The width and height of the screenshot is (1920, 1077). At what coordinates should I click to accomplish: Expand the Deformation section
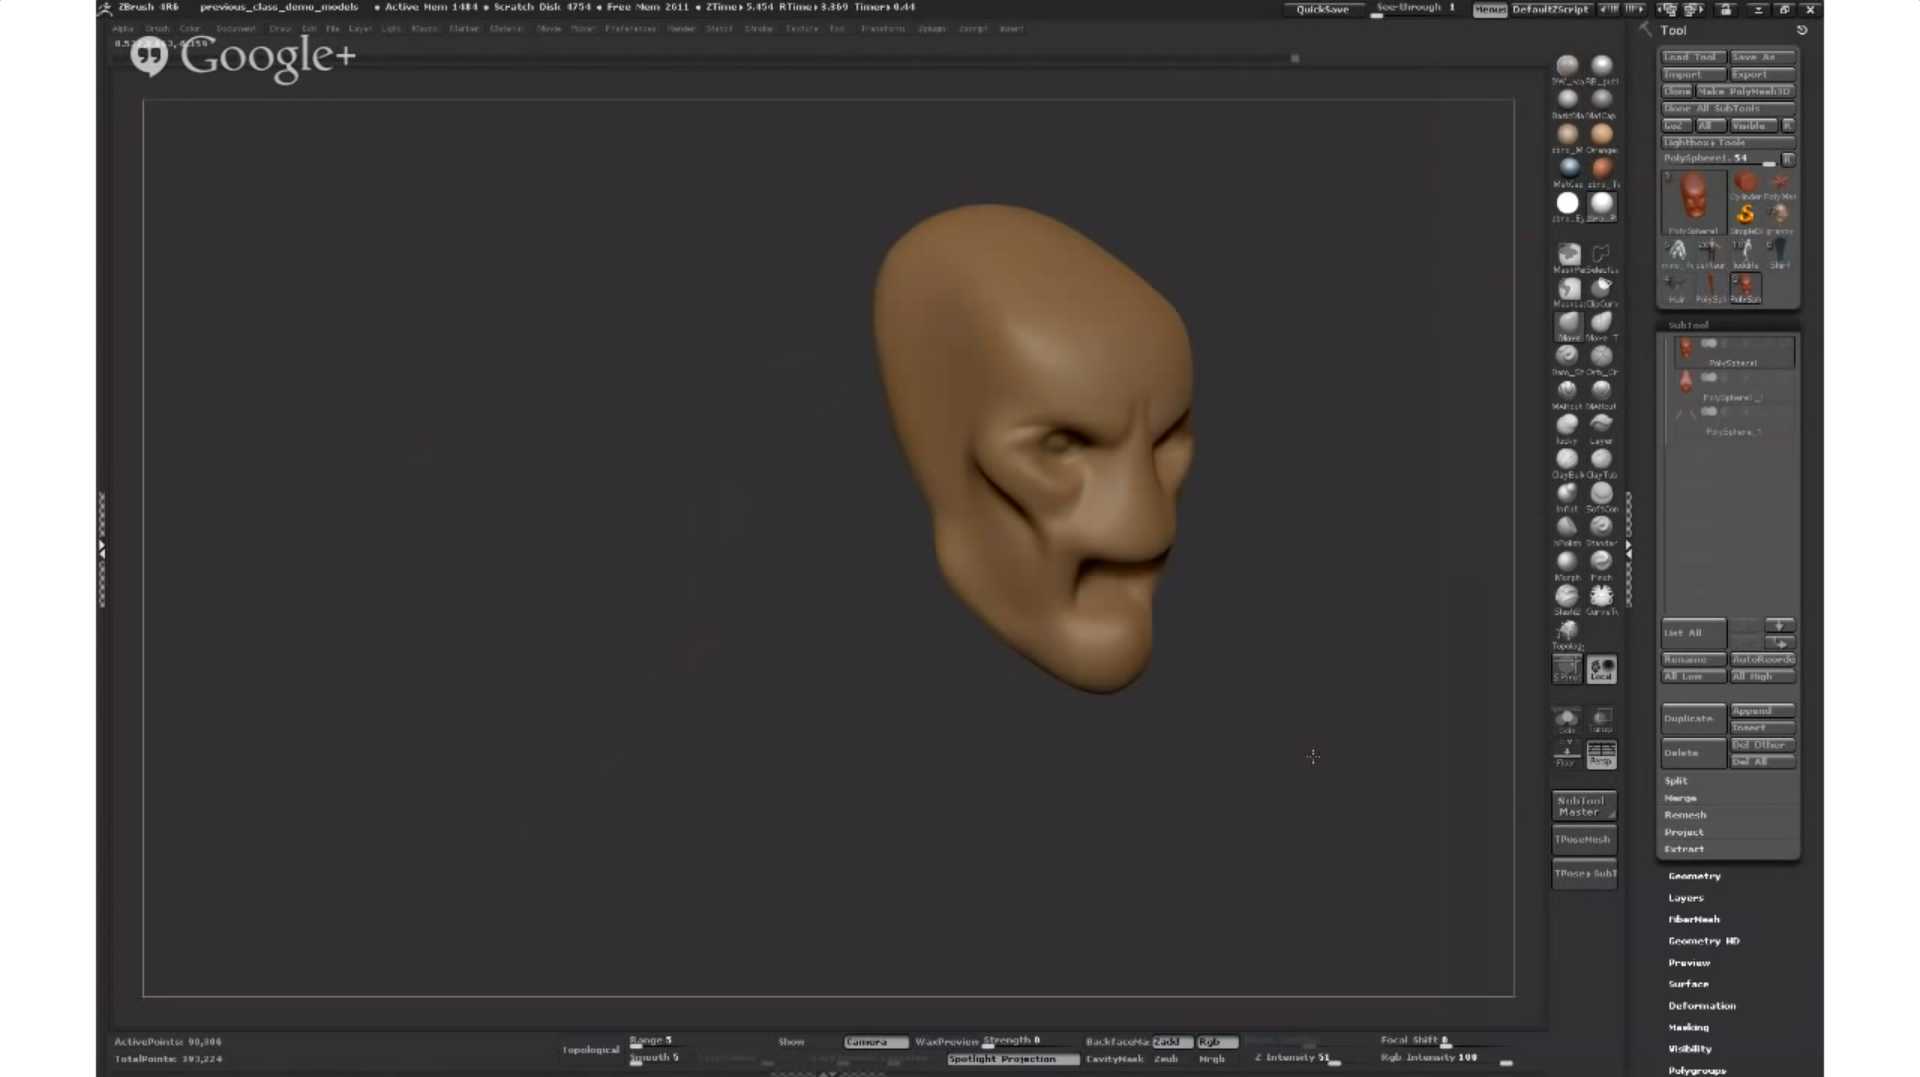coord(1701,1006)
